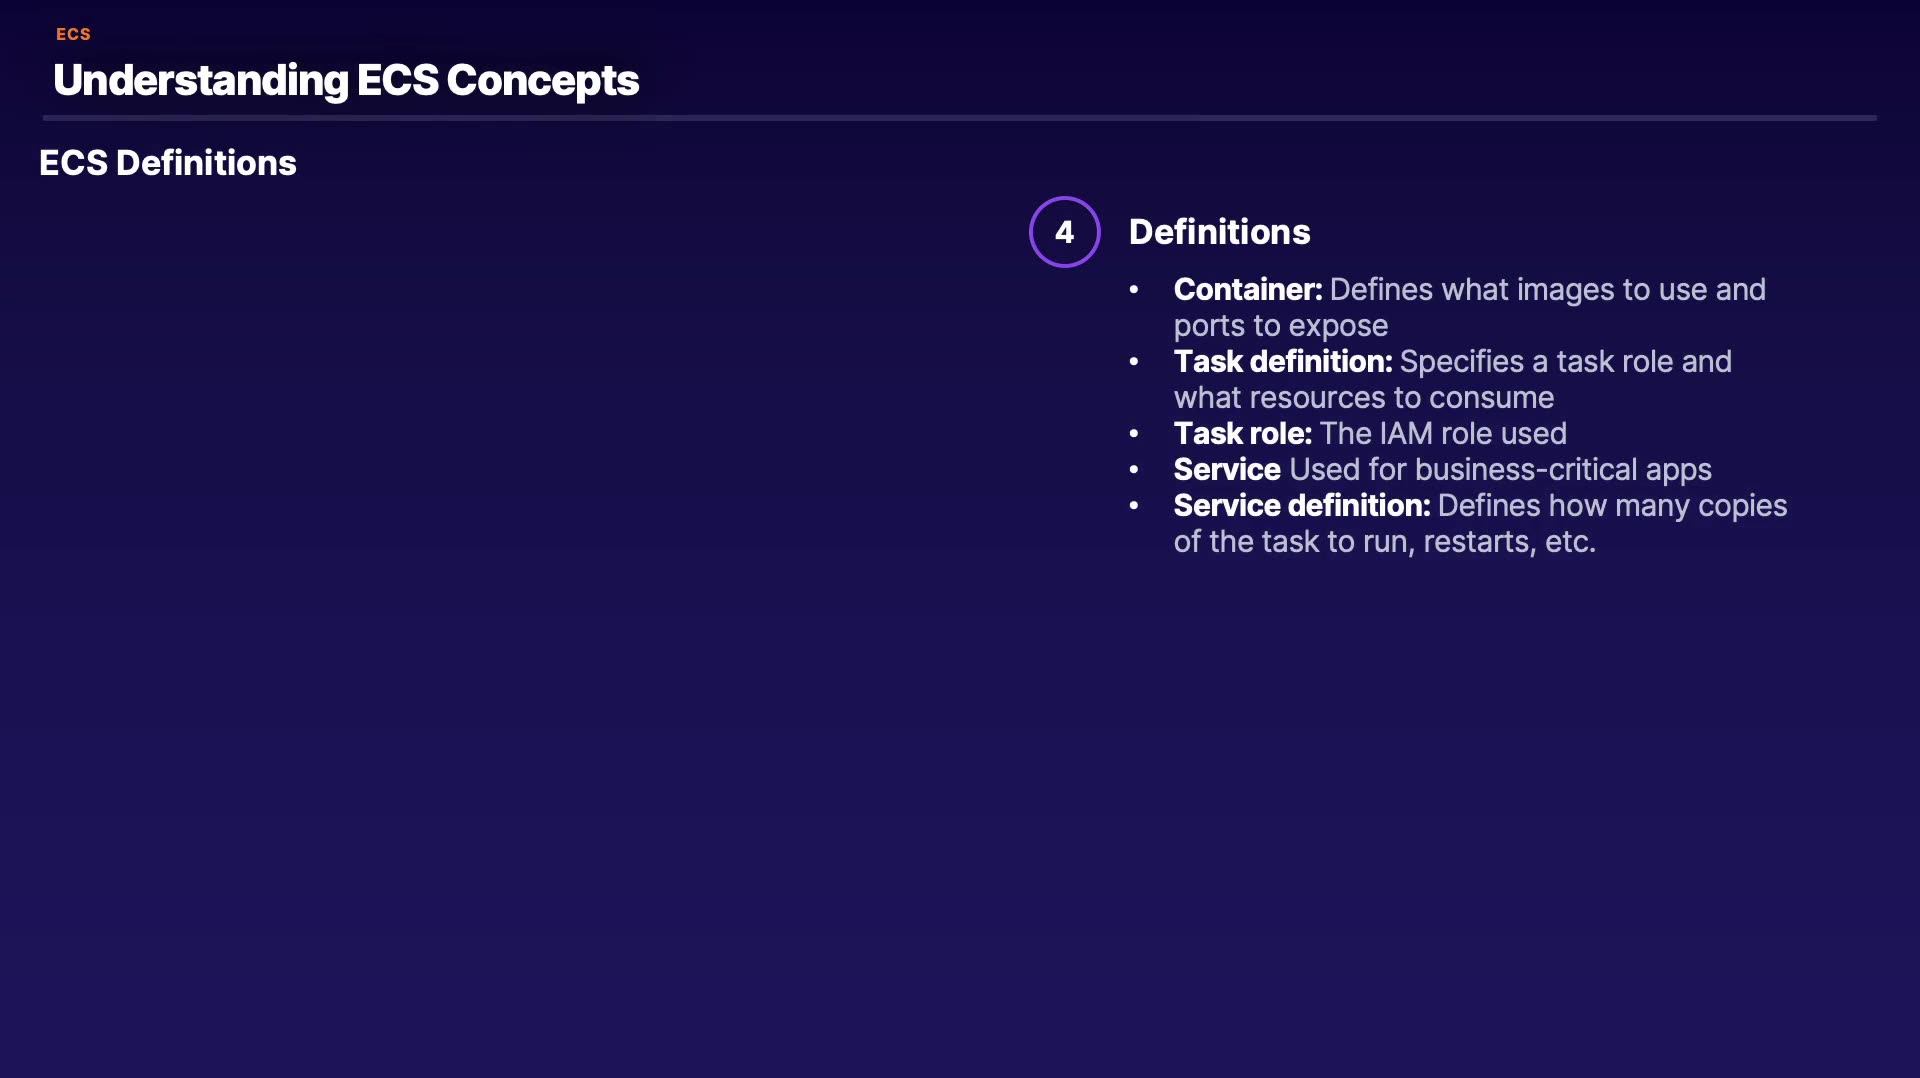Click the bullet dot beside Container
This screenshot has width=1920, height=1078.
click(x=1134, y=290)
